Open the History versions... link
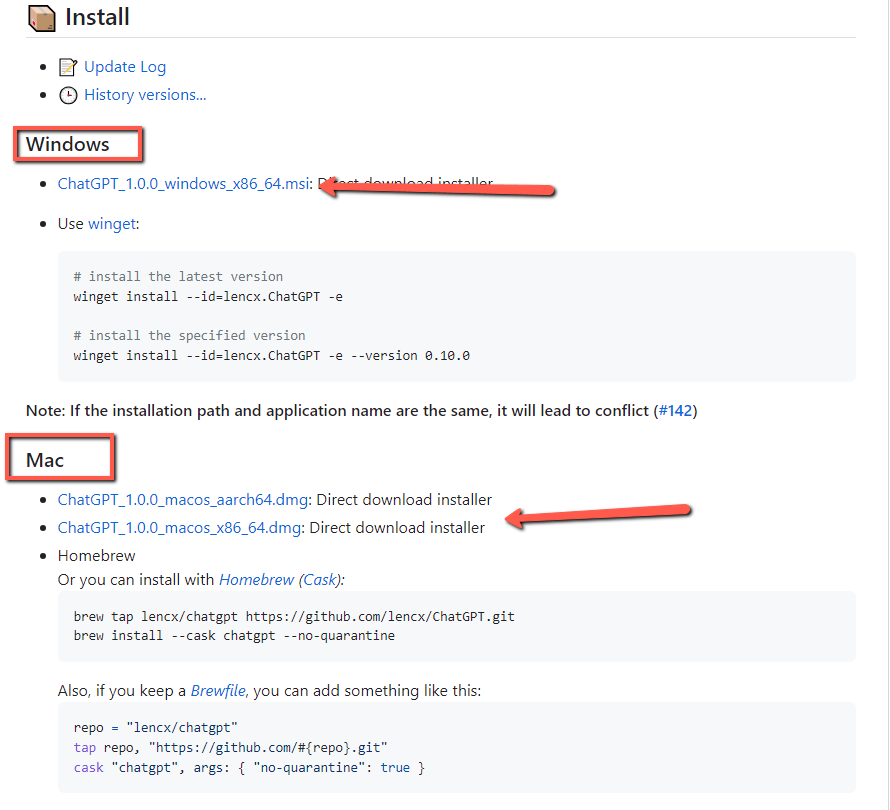The image size is (890, 810). coord(145,95)
